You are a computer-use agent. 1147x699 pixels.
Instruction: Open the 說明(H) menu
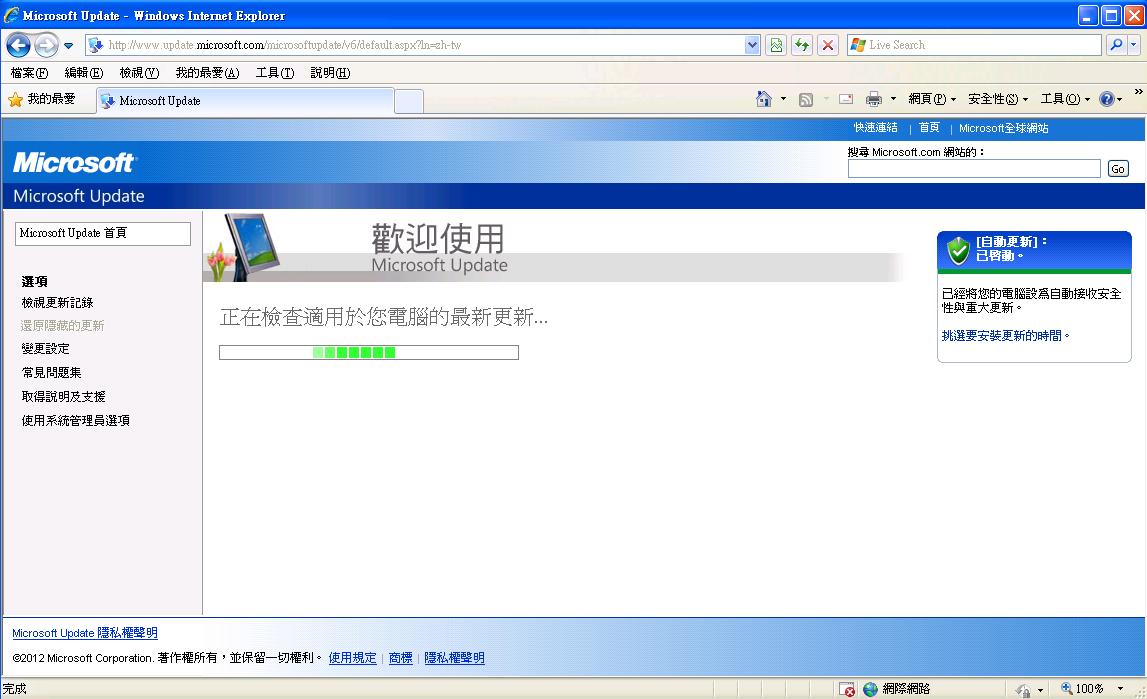[330, 72]
